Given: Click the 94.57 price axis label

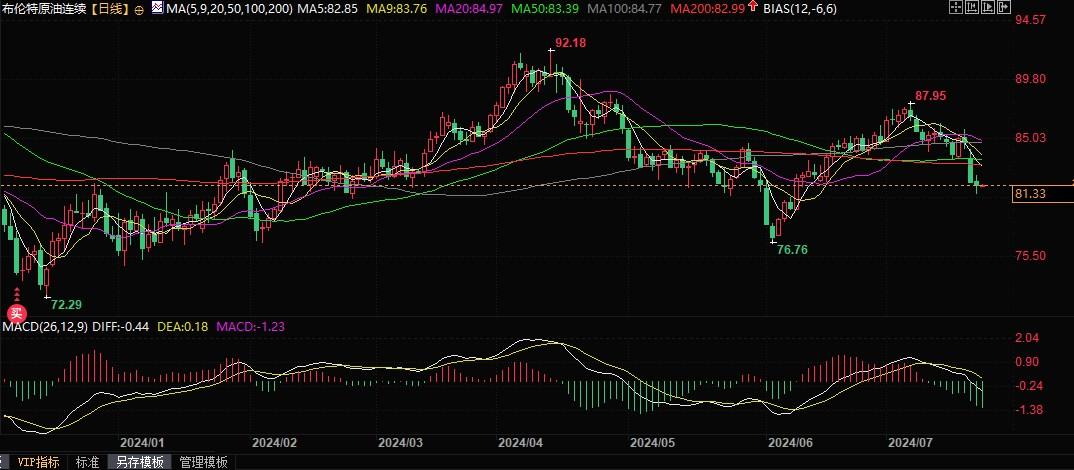Looking at the screenshot, I should (1030, 20).
